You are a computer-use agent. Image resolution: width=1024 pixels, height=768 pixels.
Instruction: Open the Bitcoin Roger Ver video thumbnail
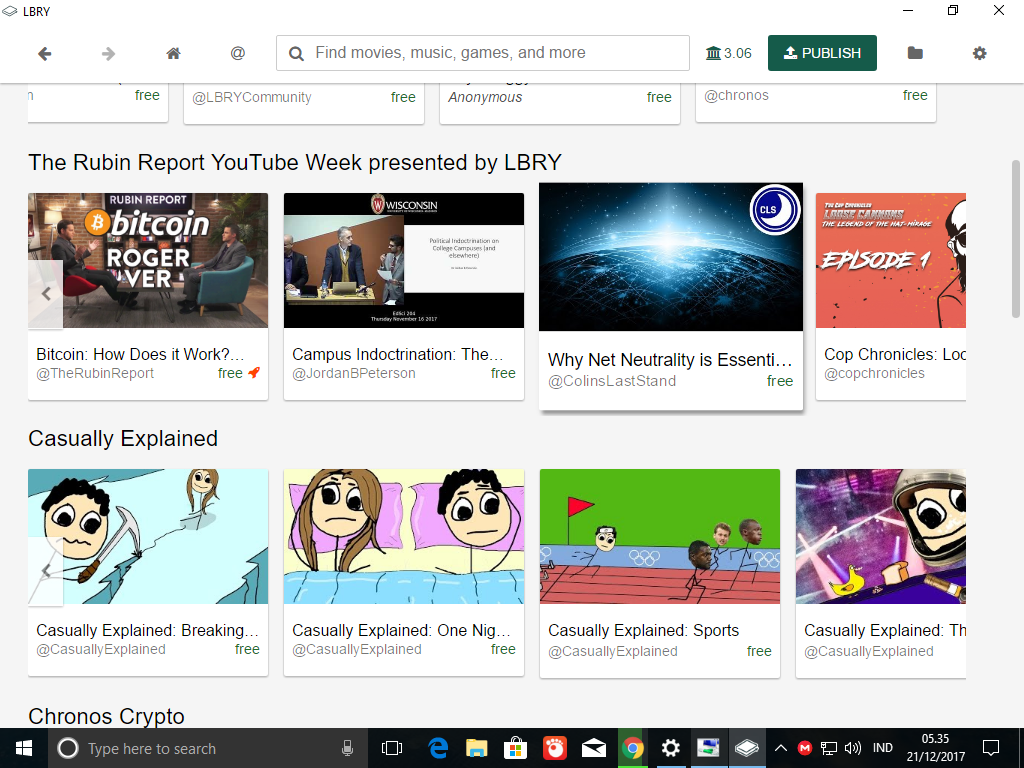point(148,261)
